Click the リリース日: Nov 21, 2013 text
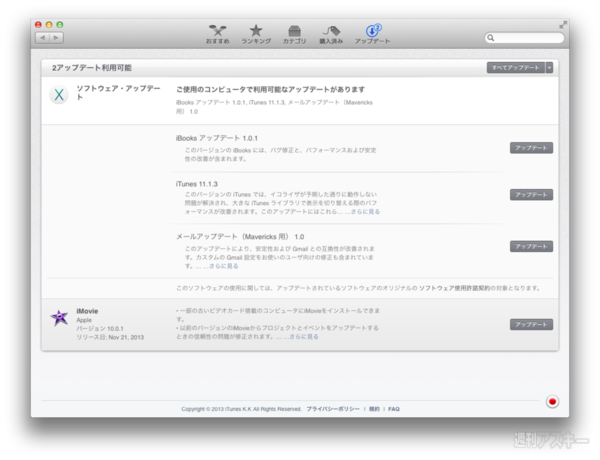This screenshot has width=600, height=460. 110,338
